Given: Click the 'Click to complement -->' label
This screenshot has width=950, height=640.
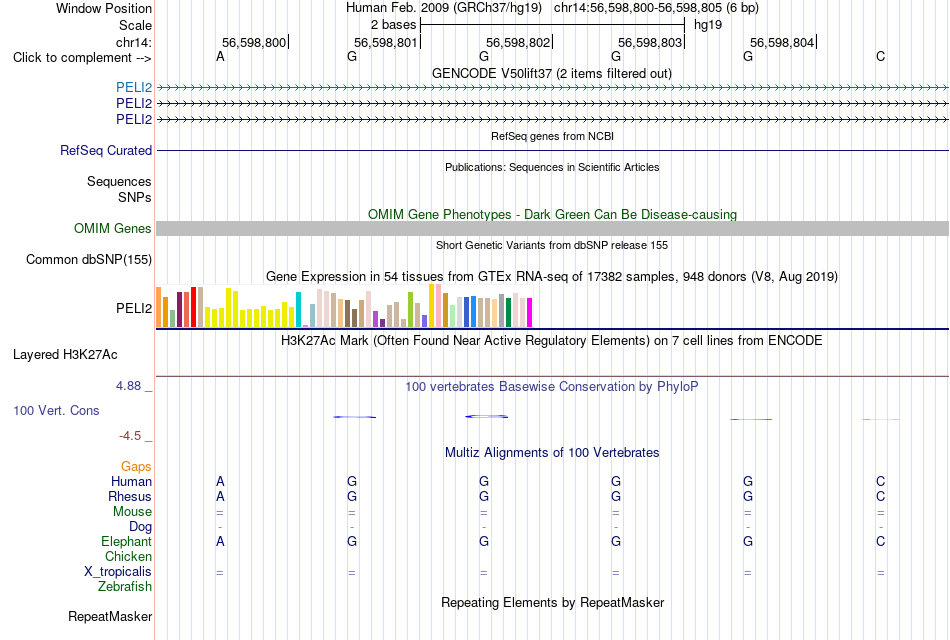Looking at the screenshot, I should 82,58.
